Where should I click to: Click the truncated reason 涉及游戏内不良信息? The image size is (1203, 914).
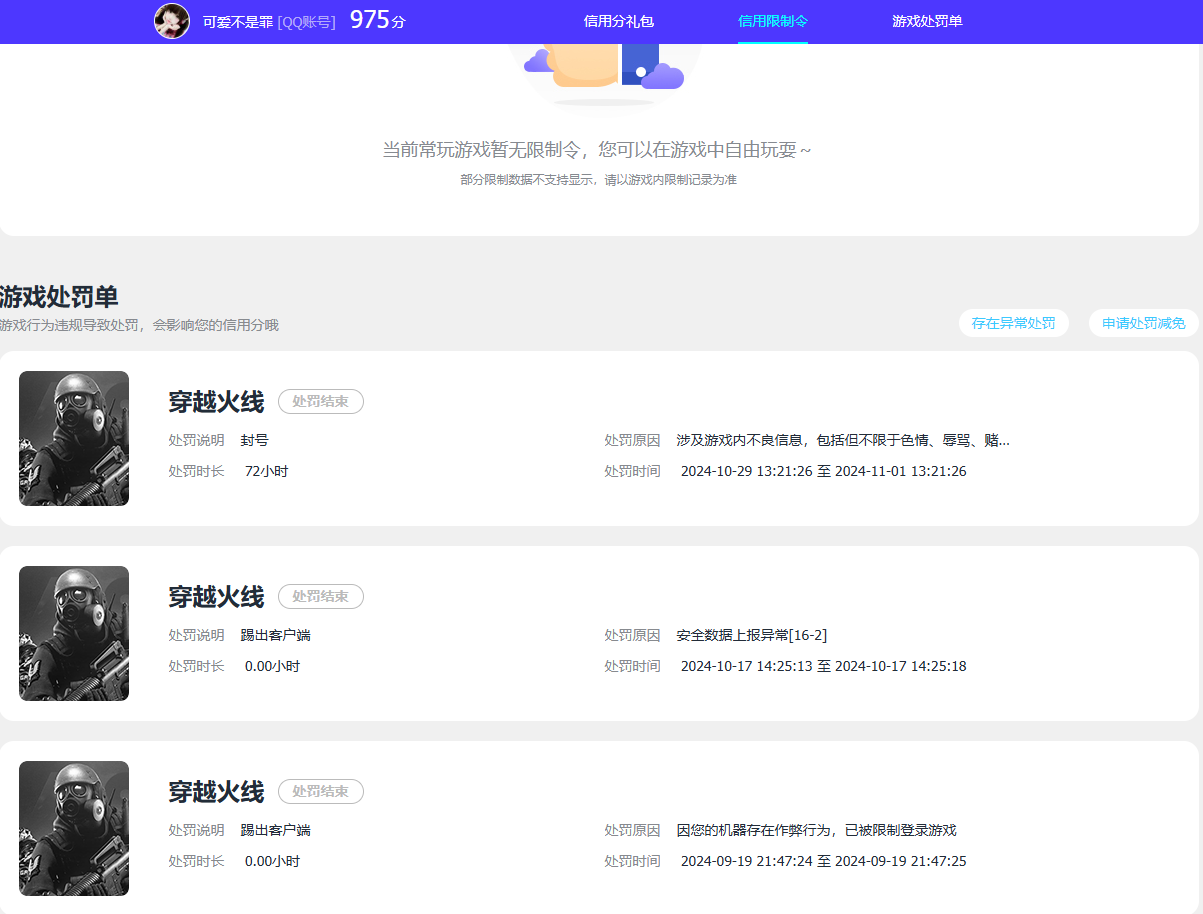(x=843, y=440)
